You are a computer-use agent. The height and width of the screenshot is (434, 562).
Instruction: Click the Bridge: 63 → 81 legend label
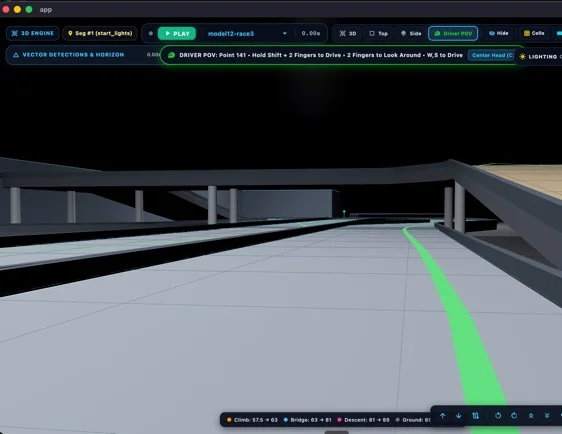[x=311, y=420]
